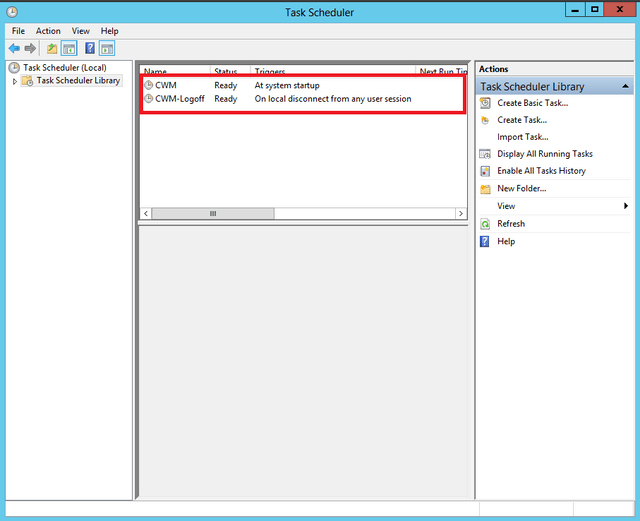Click the Display All Running Tasks icon
Viewport: 640px width, 521px height.
[485, 154]
